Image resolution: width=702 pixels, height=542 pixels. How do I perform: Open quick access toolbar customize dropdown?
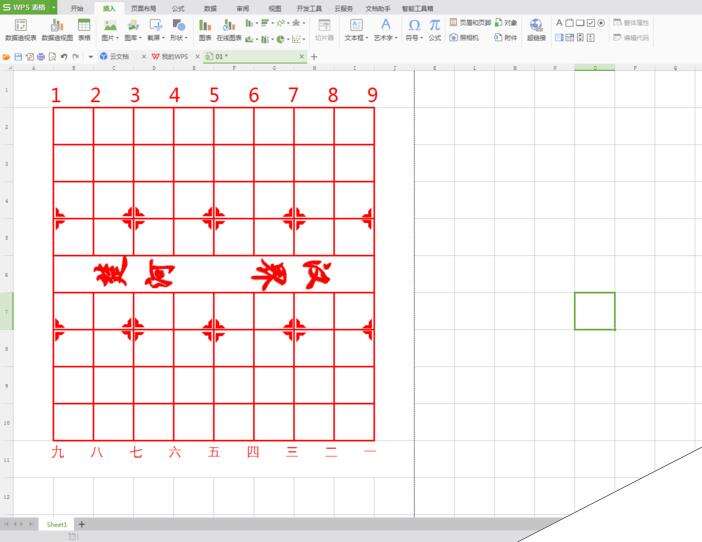90,57
